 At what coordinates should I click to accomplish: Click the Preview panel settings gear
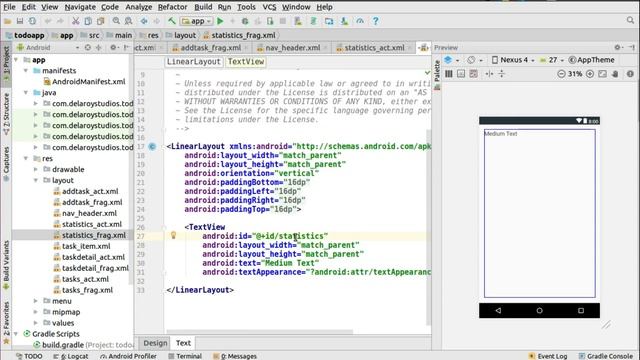(x=617, y=47)
